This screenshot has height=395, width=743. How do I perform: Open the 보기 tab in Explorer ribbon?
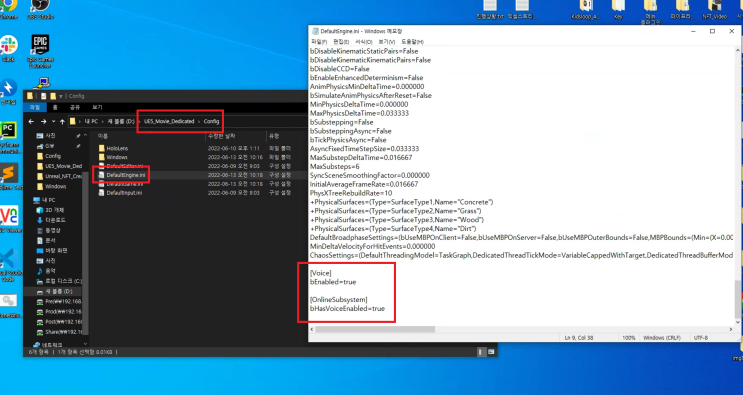pyautogui.click(x=97, y=108)
